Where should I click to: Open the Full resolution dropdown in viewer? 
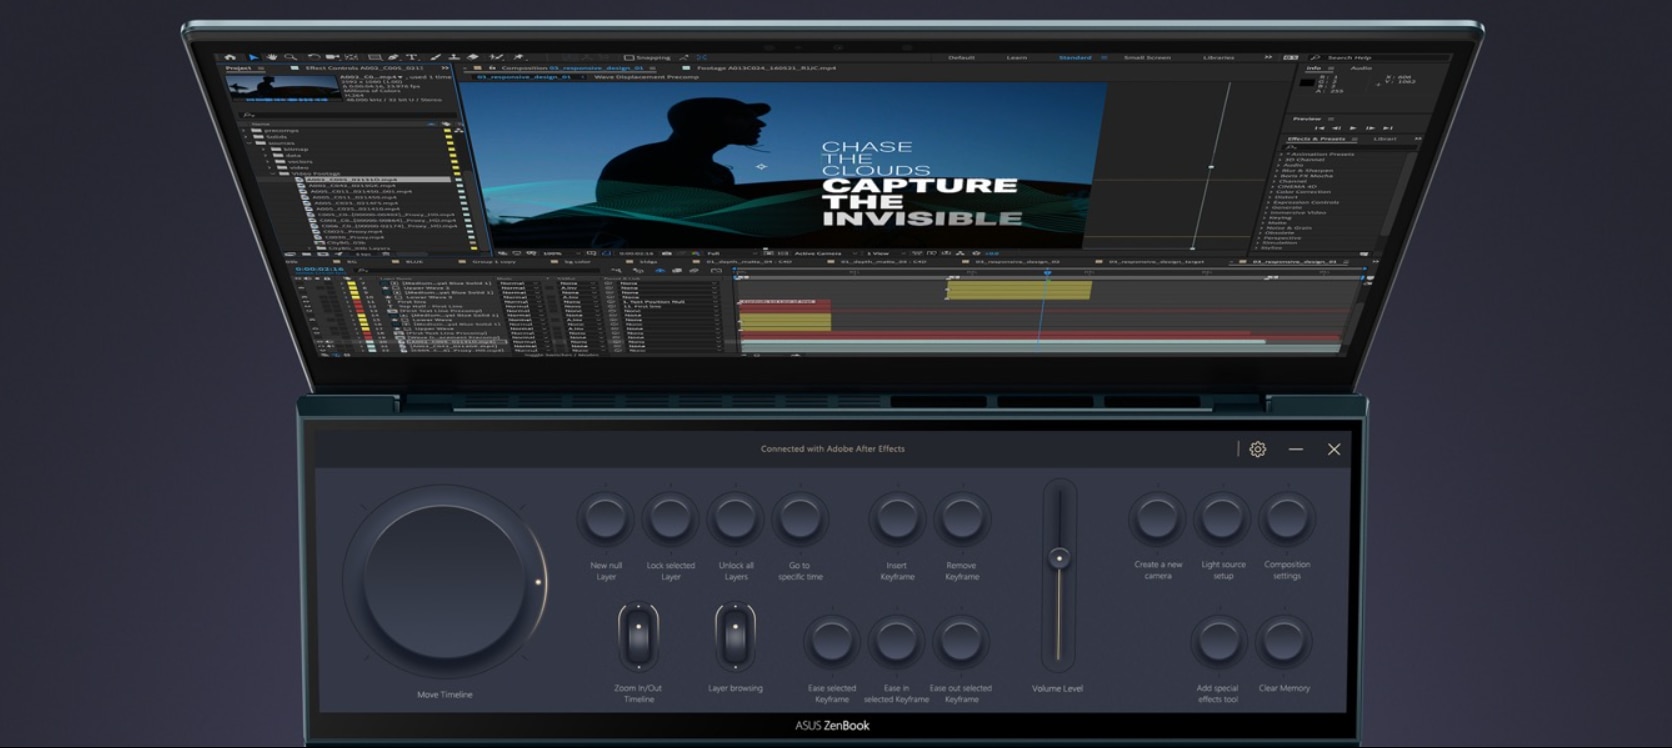[x=732, y=253]
